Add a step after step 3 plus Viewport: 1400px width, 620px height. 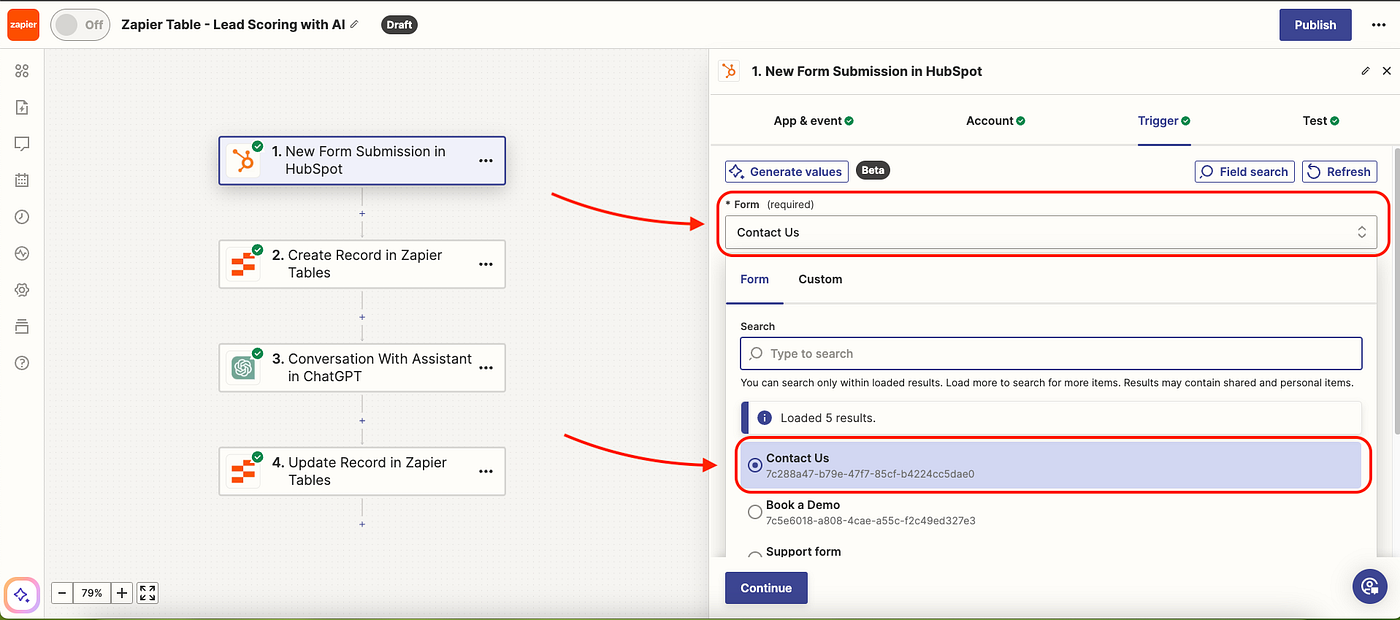[x=362, y=420]
